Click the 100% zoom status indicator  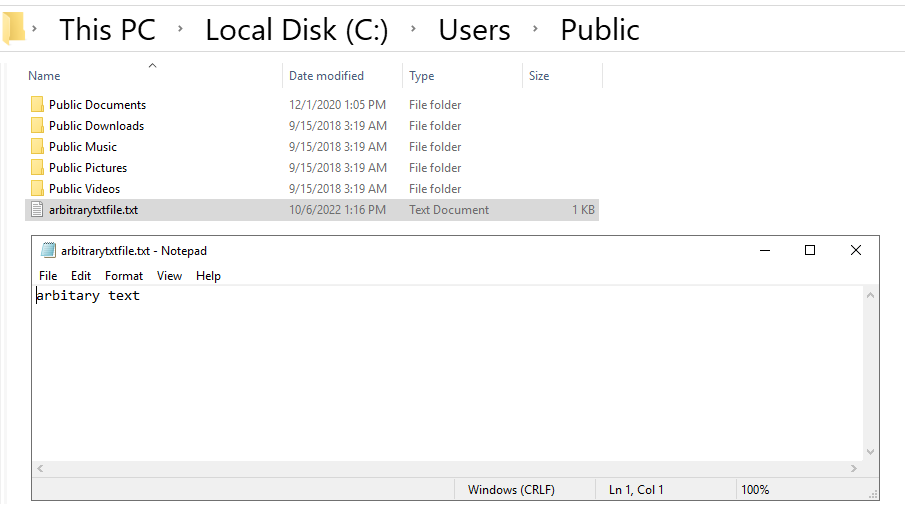click(755, 490)
